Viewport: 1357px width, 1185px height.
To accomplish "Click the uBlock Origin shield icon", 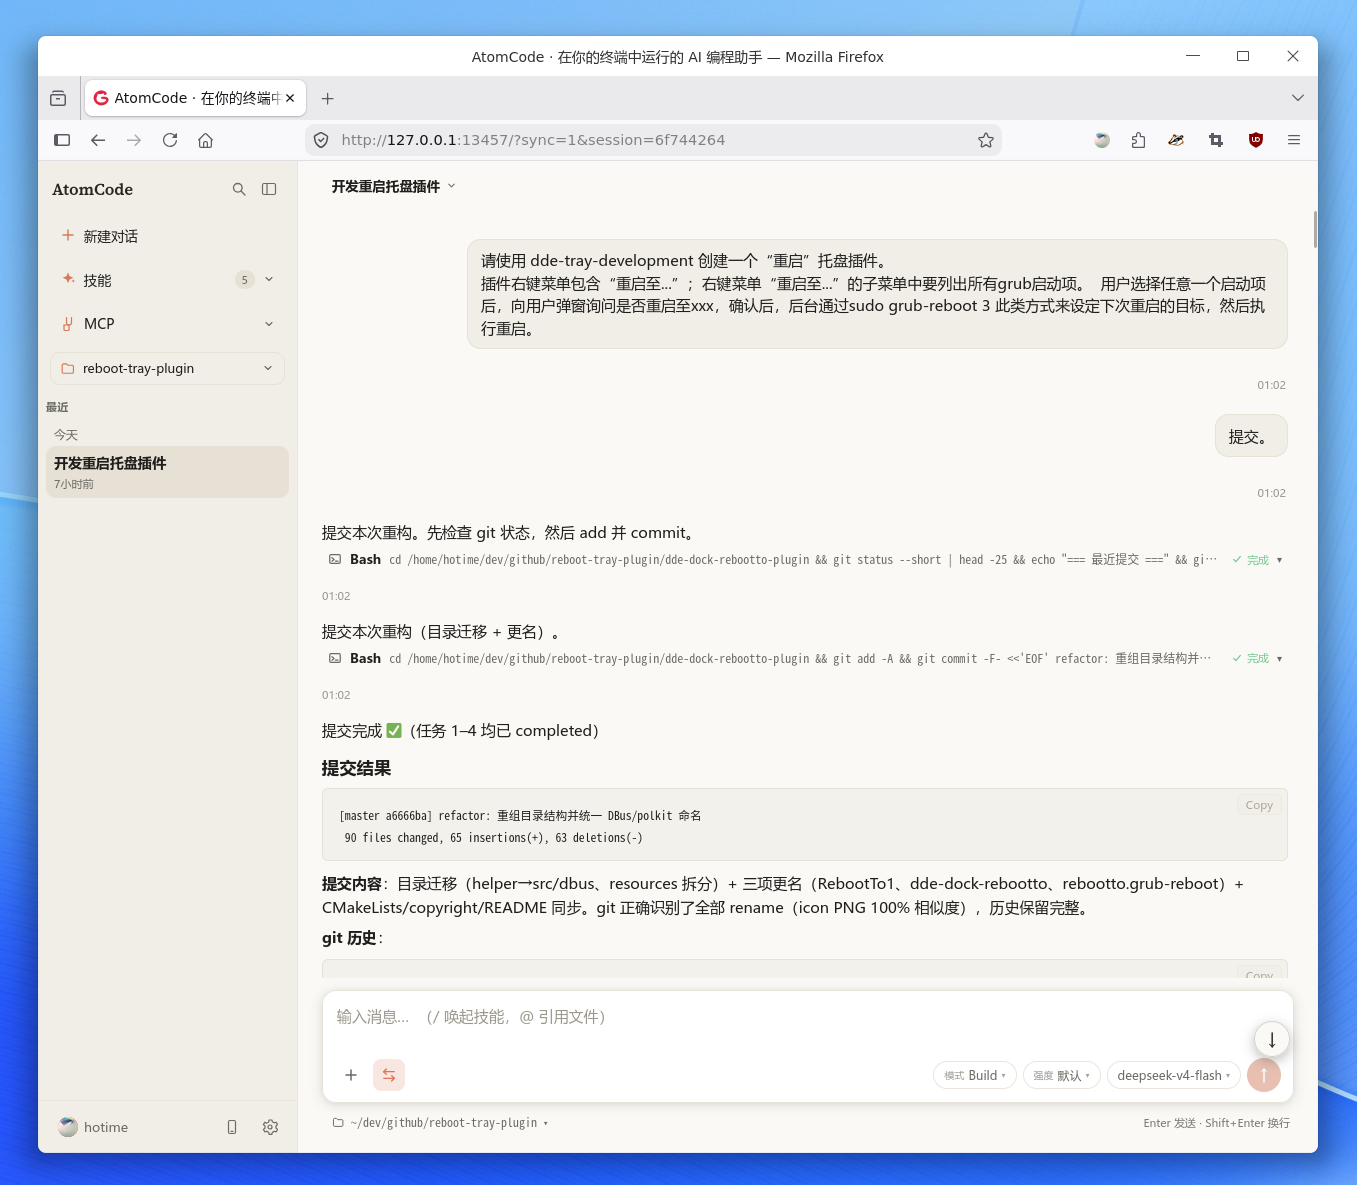I will 1256,140.
